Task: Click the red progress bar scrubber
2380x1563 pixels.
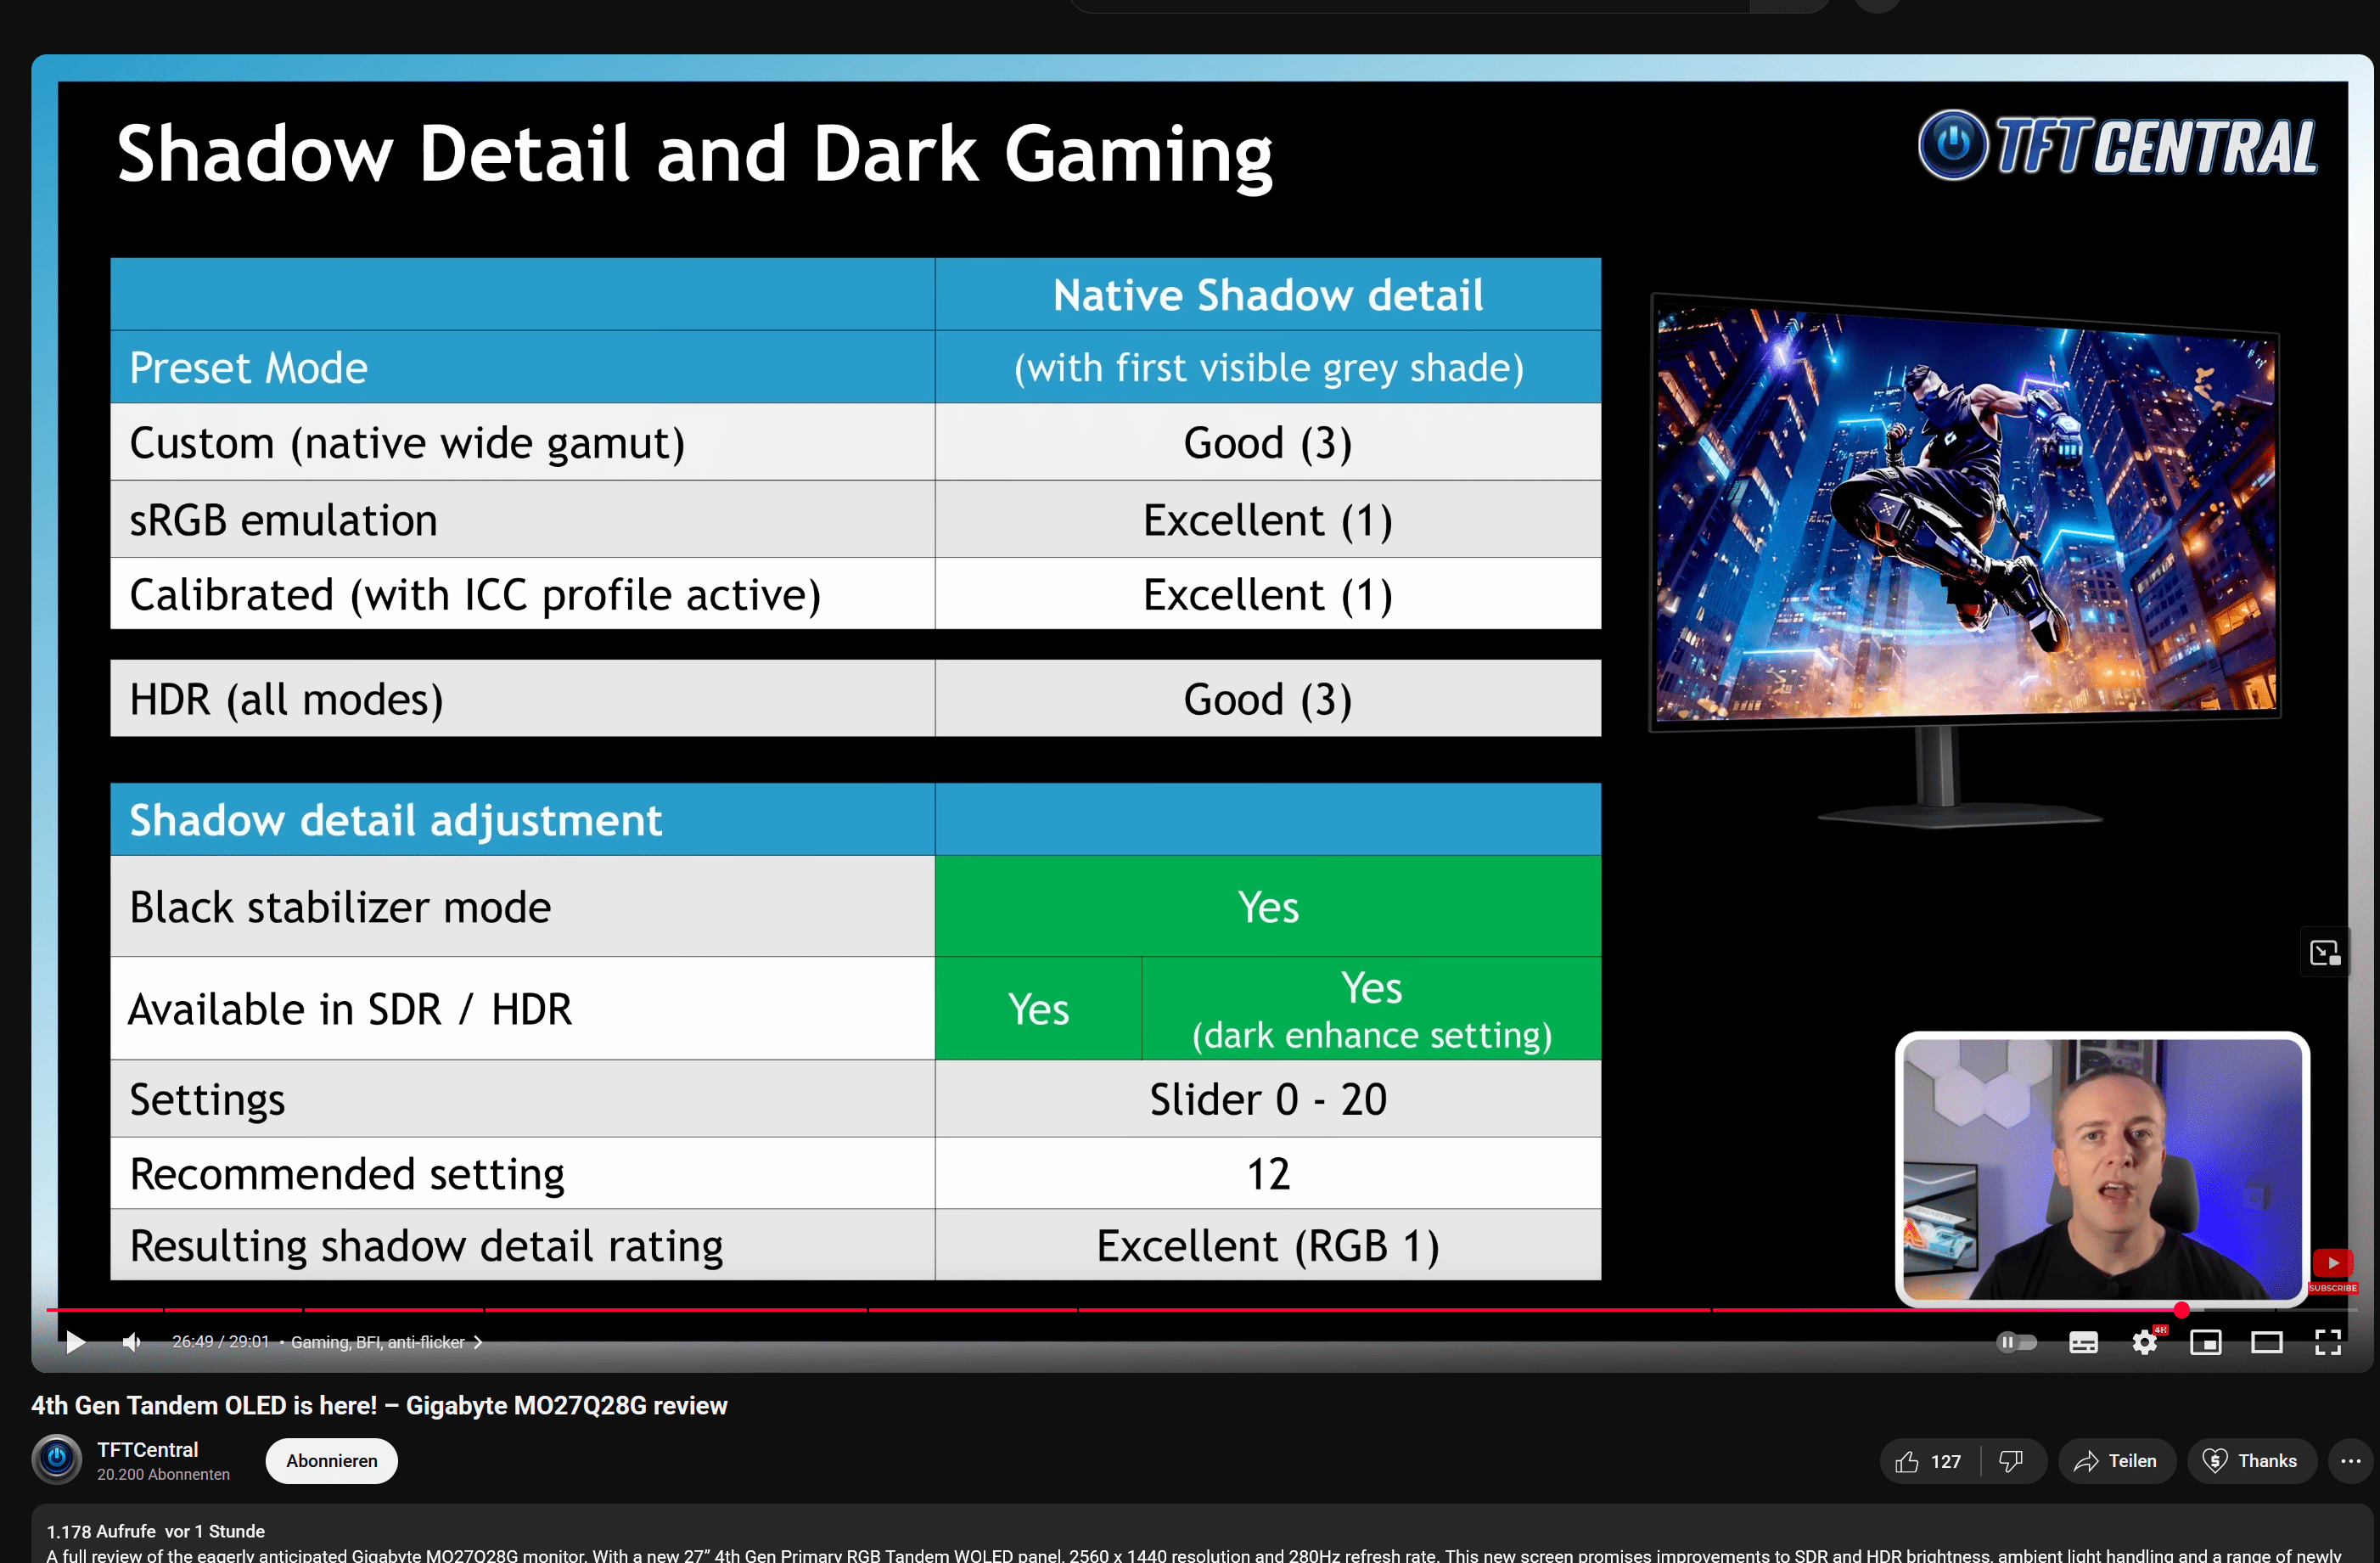Action: [2181, 1309]
